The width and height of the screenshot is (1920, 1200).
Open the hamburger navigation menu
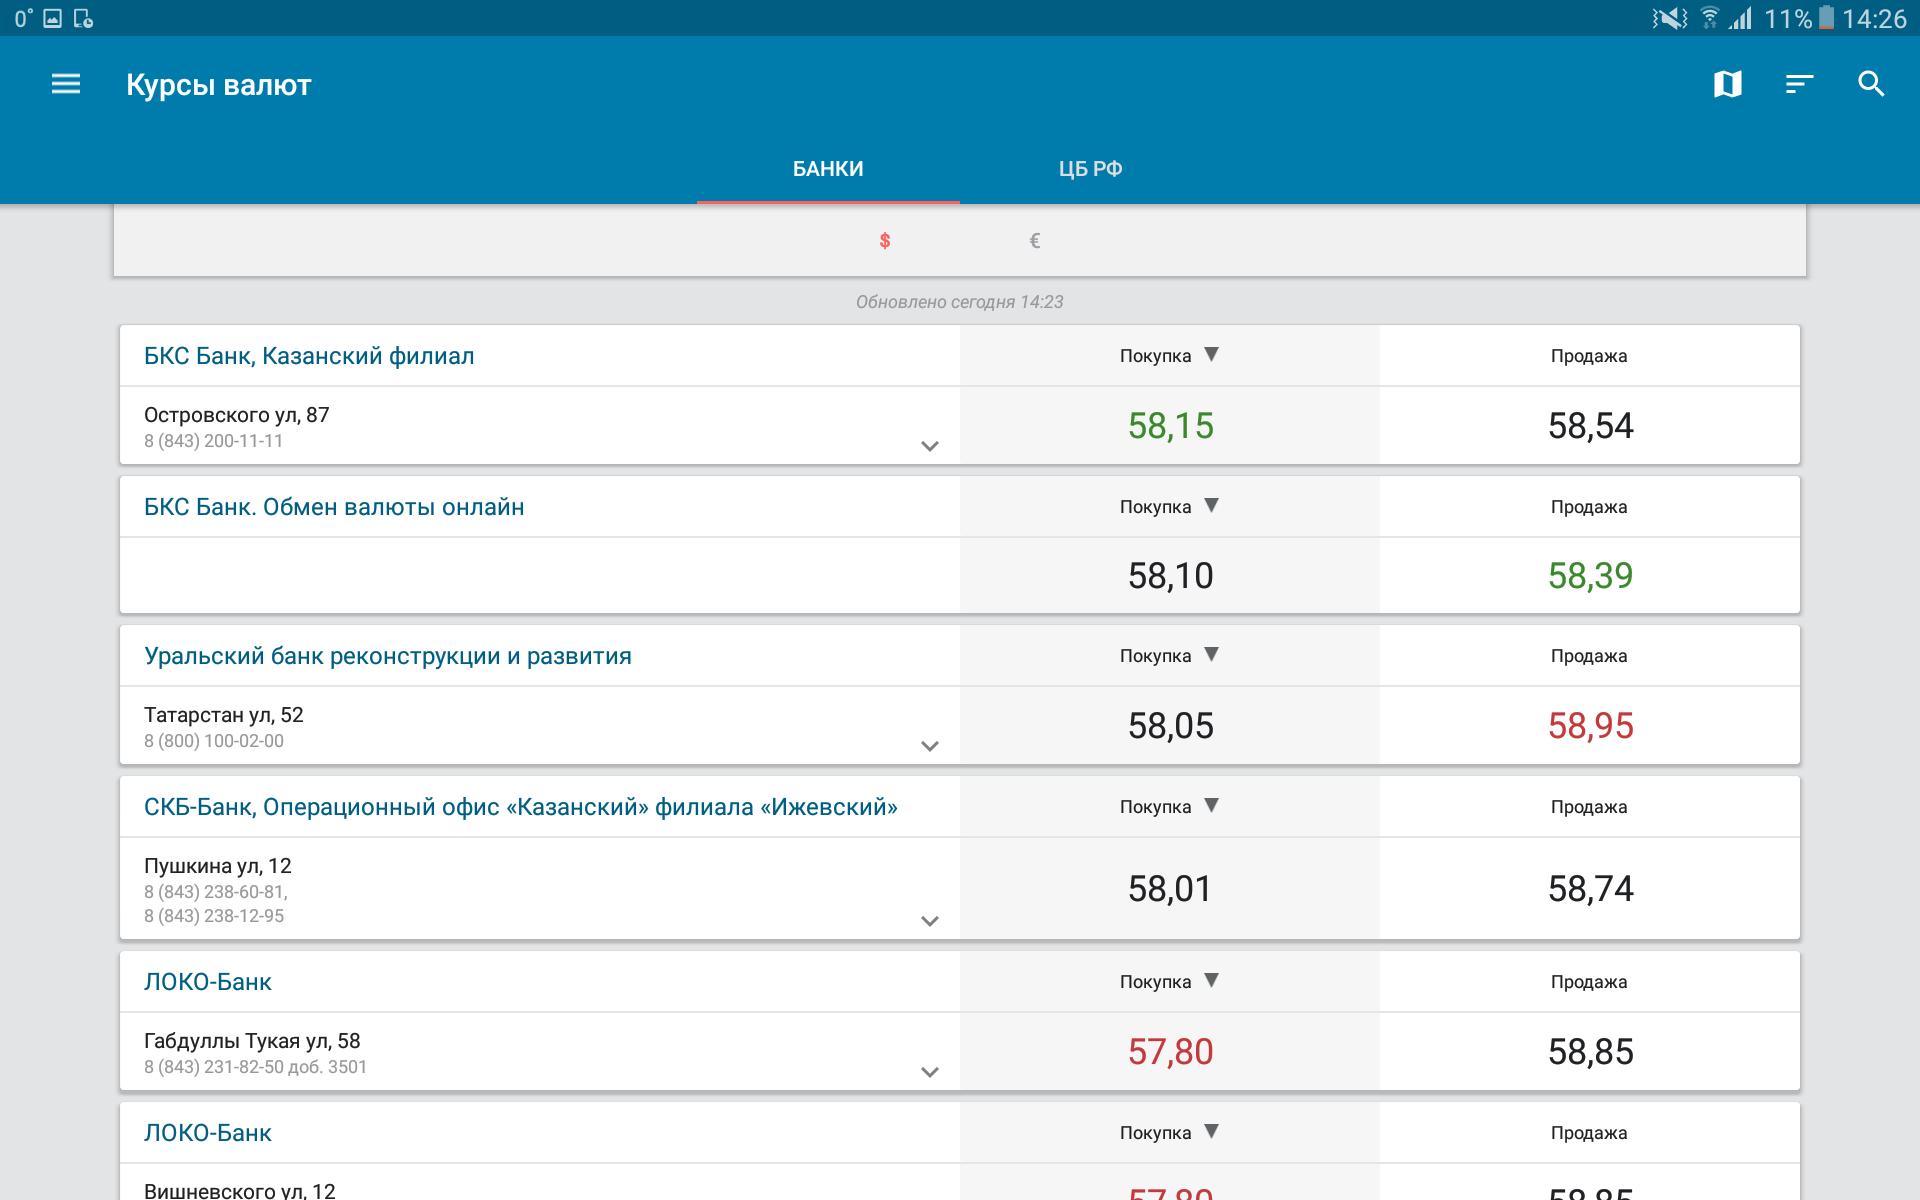tap(66, 84)
